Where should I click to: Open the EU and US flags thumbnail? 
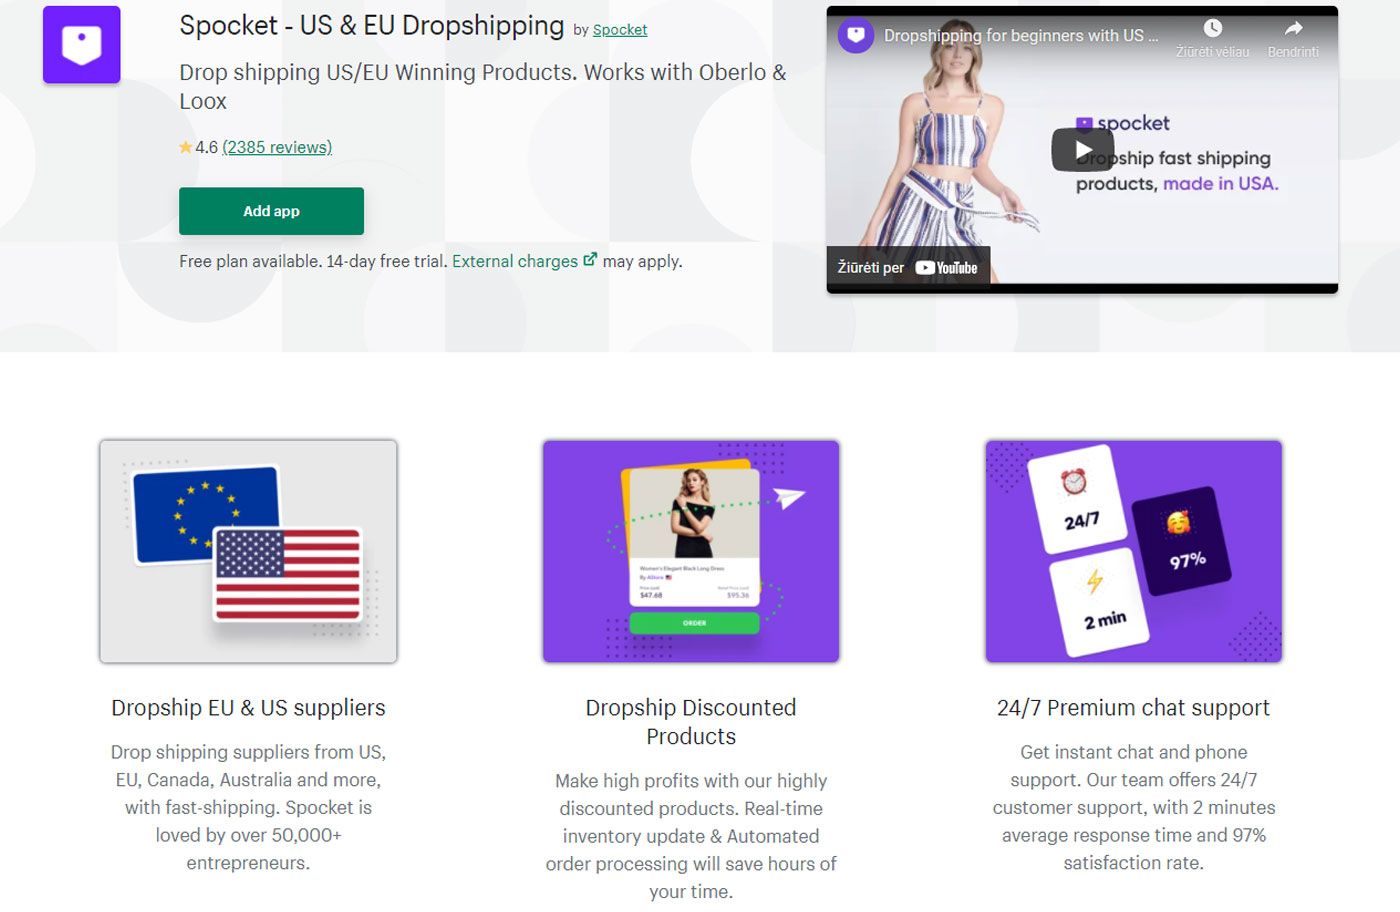tap(248, 551)
